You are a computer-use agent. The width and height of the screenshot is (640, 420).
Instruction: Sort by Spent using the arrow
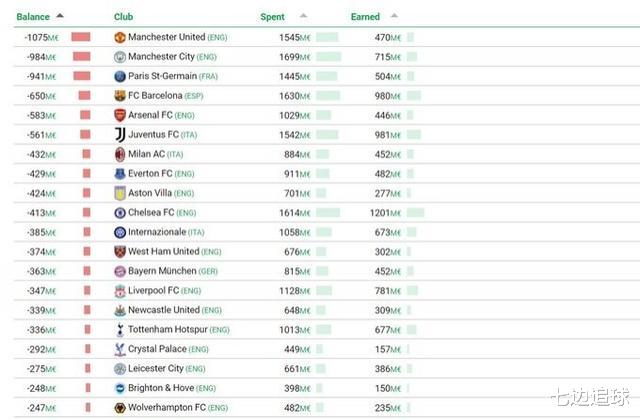coord(303,16)
